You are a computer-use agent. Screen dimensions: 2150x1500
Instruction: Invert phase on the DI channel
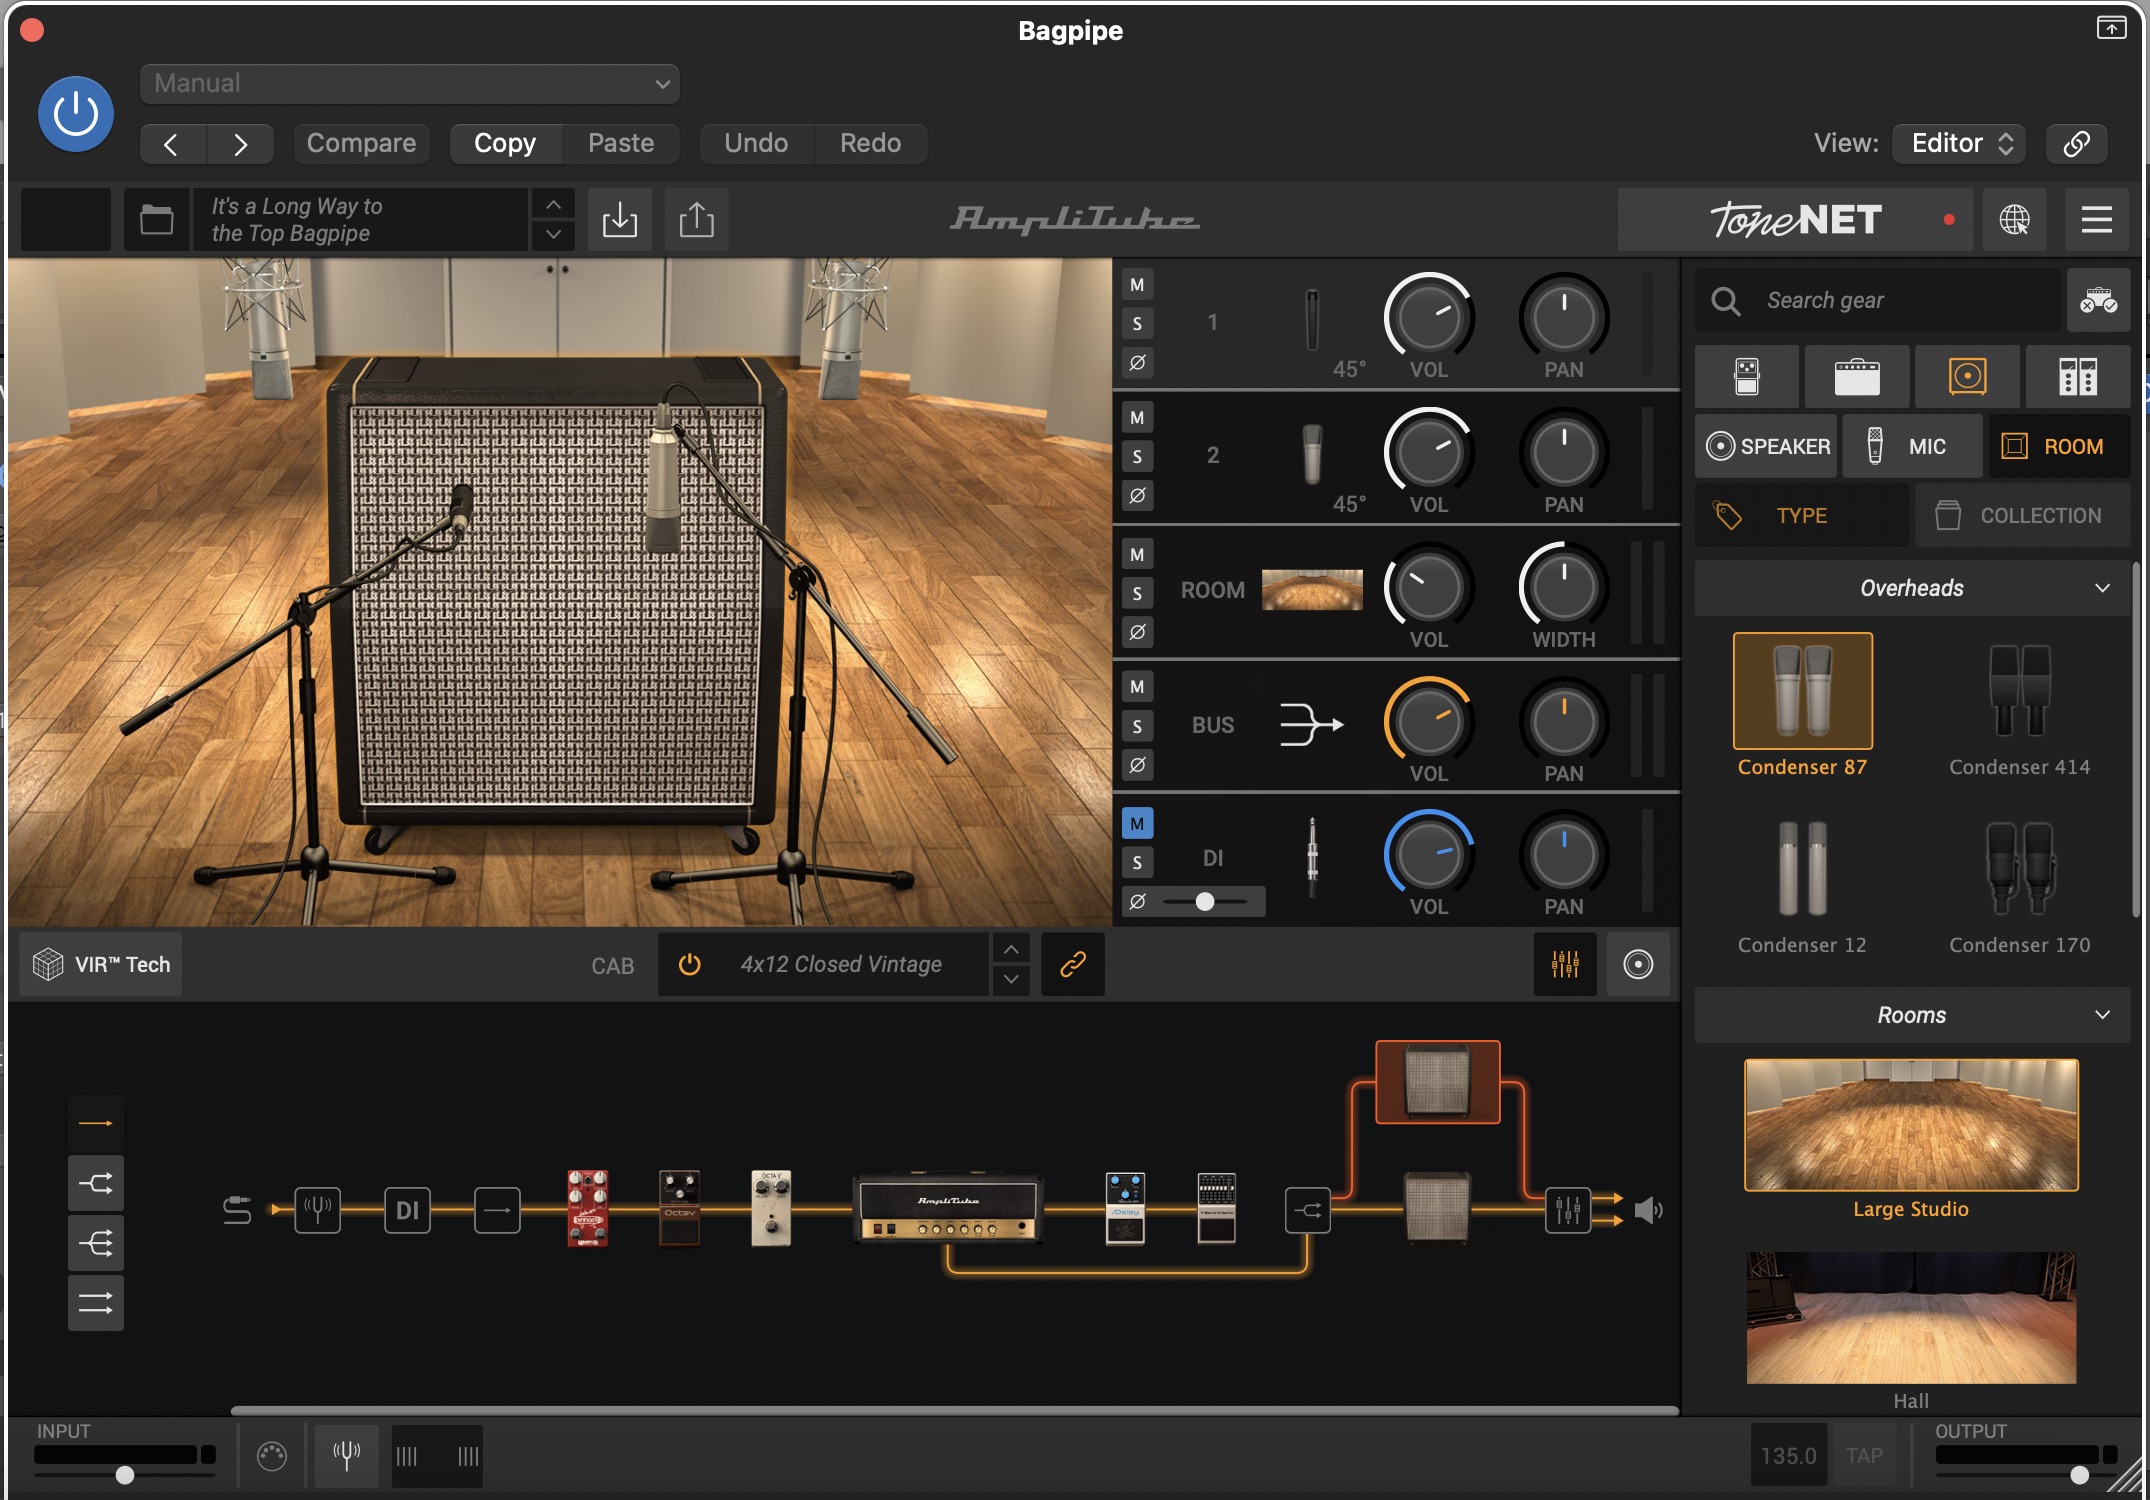1137,902
